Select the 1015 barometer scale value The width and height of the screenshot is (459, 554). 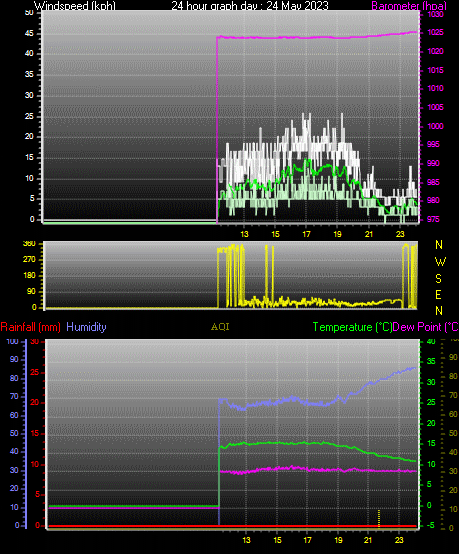coord(435,70)
